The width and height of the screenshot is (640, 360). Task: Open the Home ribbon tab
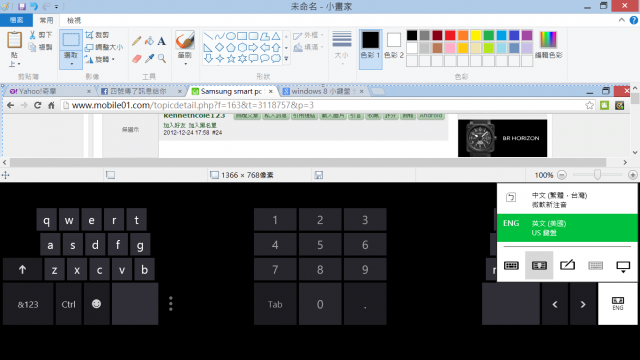point(46,20)
